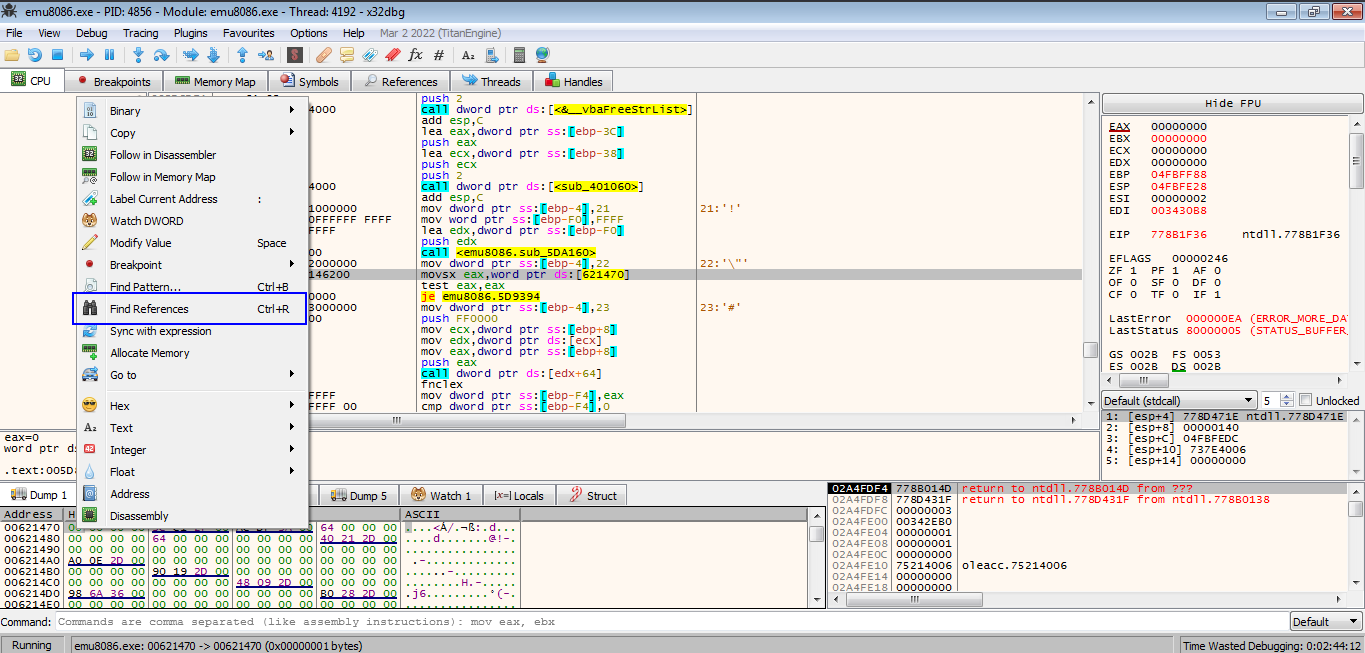Click the Open file folder icon
The image size is (1365, 653).
point(12,55)
